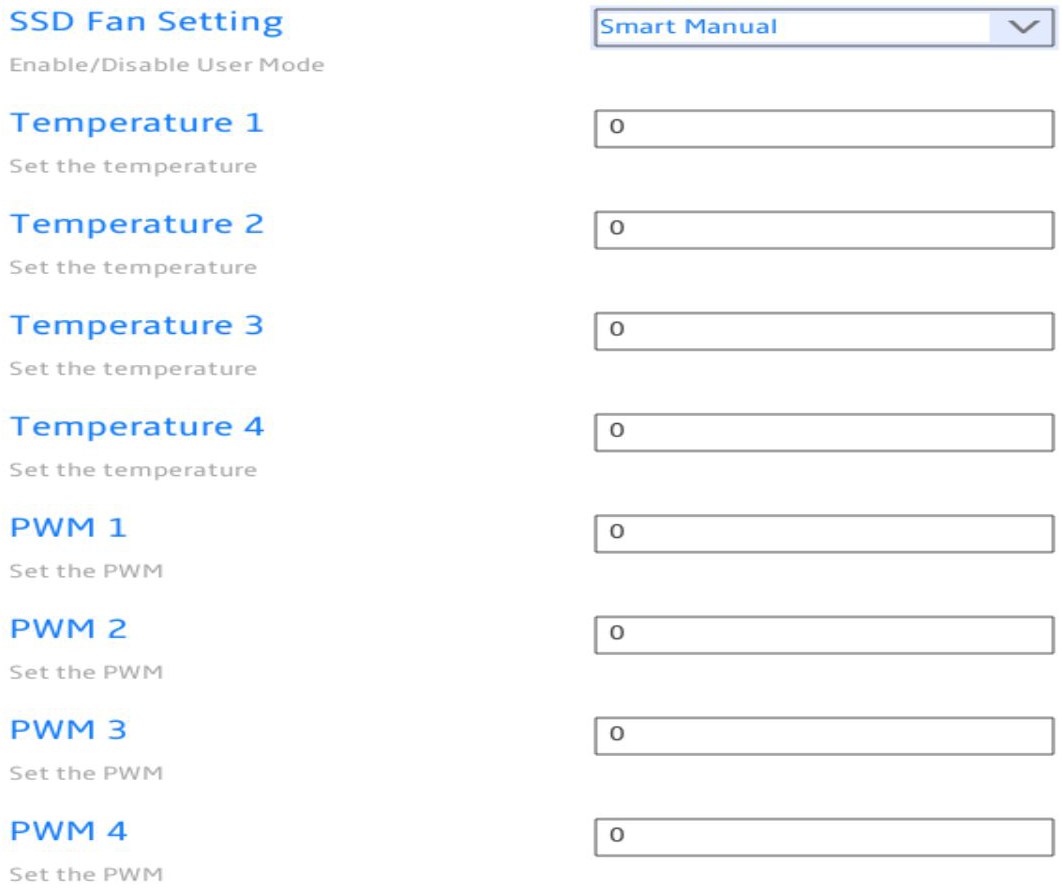Select the PWM 1 label
Screen dimensions: 1062x891
(x=68, y=527)
